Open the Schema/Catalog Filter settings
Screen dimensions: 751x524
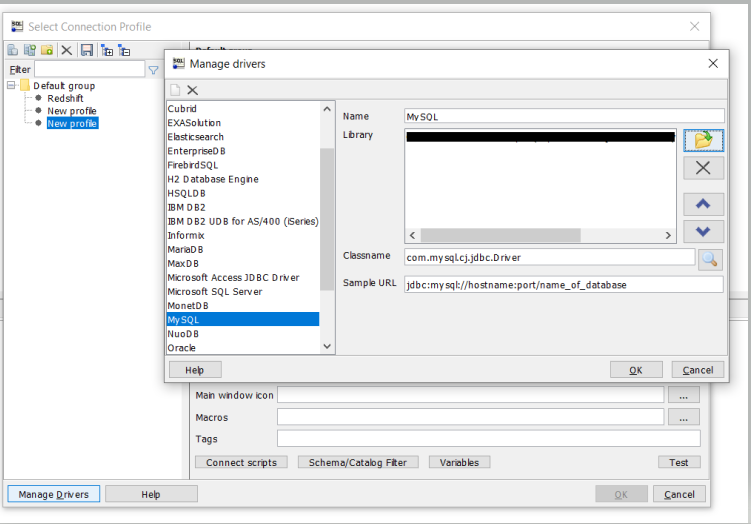[357, 463]
